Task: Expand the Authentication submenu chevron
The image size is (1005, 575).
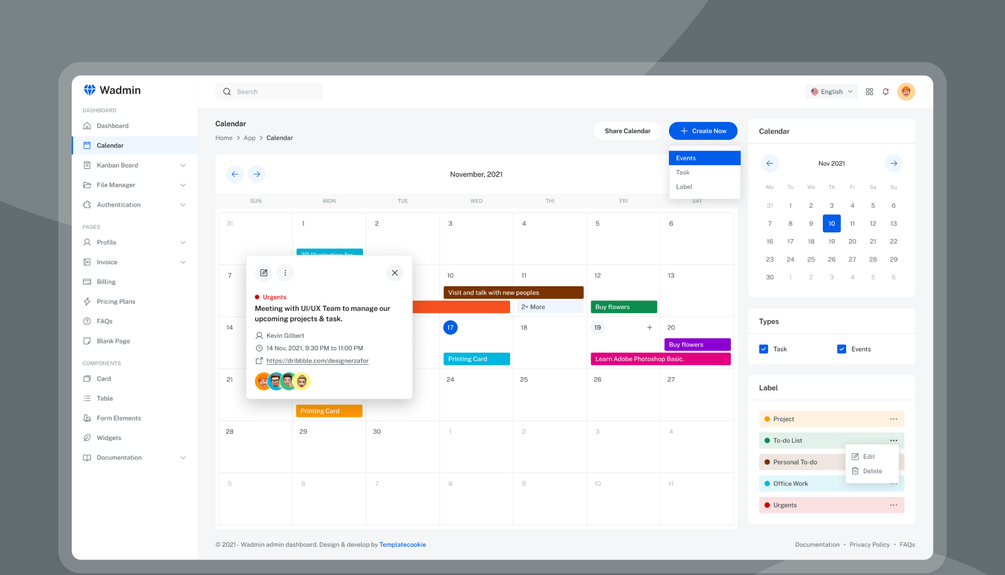Action: [183, 205]
